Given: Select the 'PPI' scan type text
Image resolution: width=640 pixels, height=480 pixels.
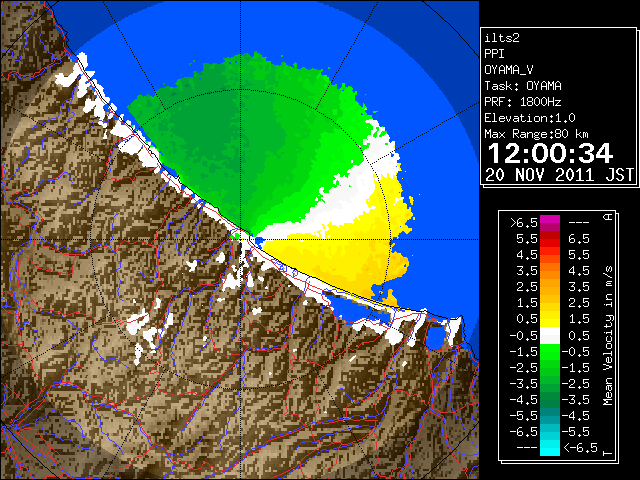Looking at the screenshot, I should tap(494, 54).
